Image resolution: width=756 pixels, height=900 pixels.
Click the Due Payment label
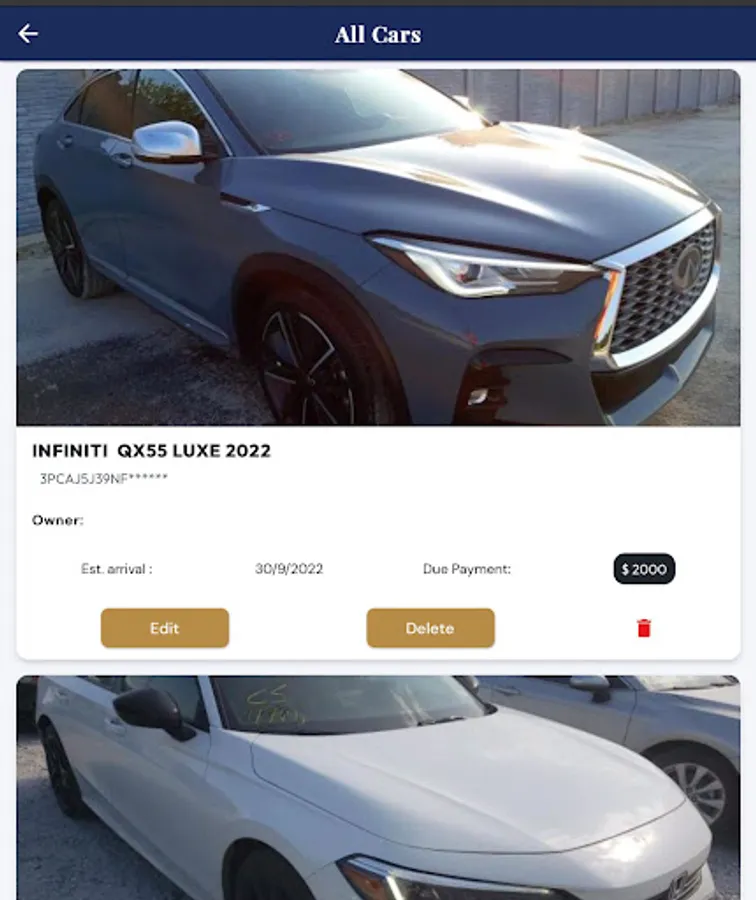coord(467,569)
